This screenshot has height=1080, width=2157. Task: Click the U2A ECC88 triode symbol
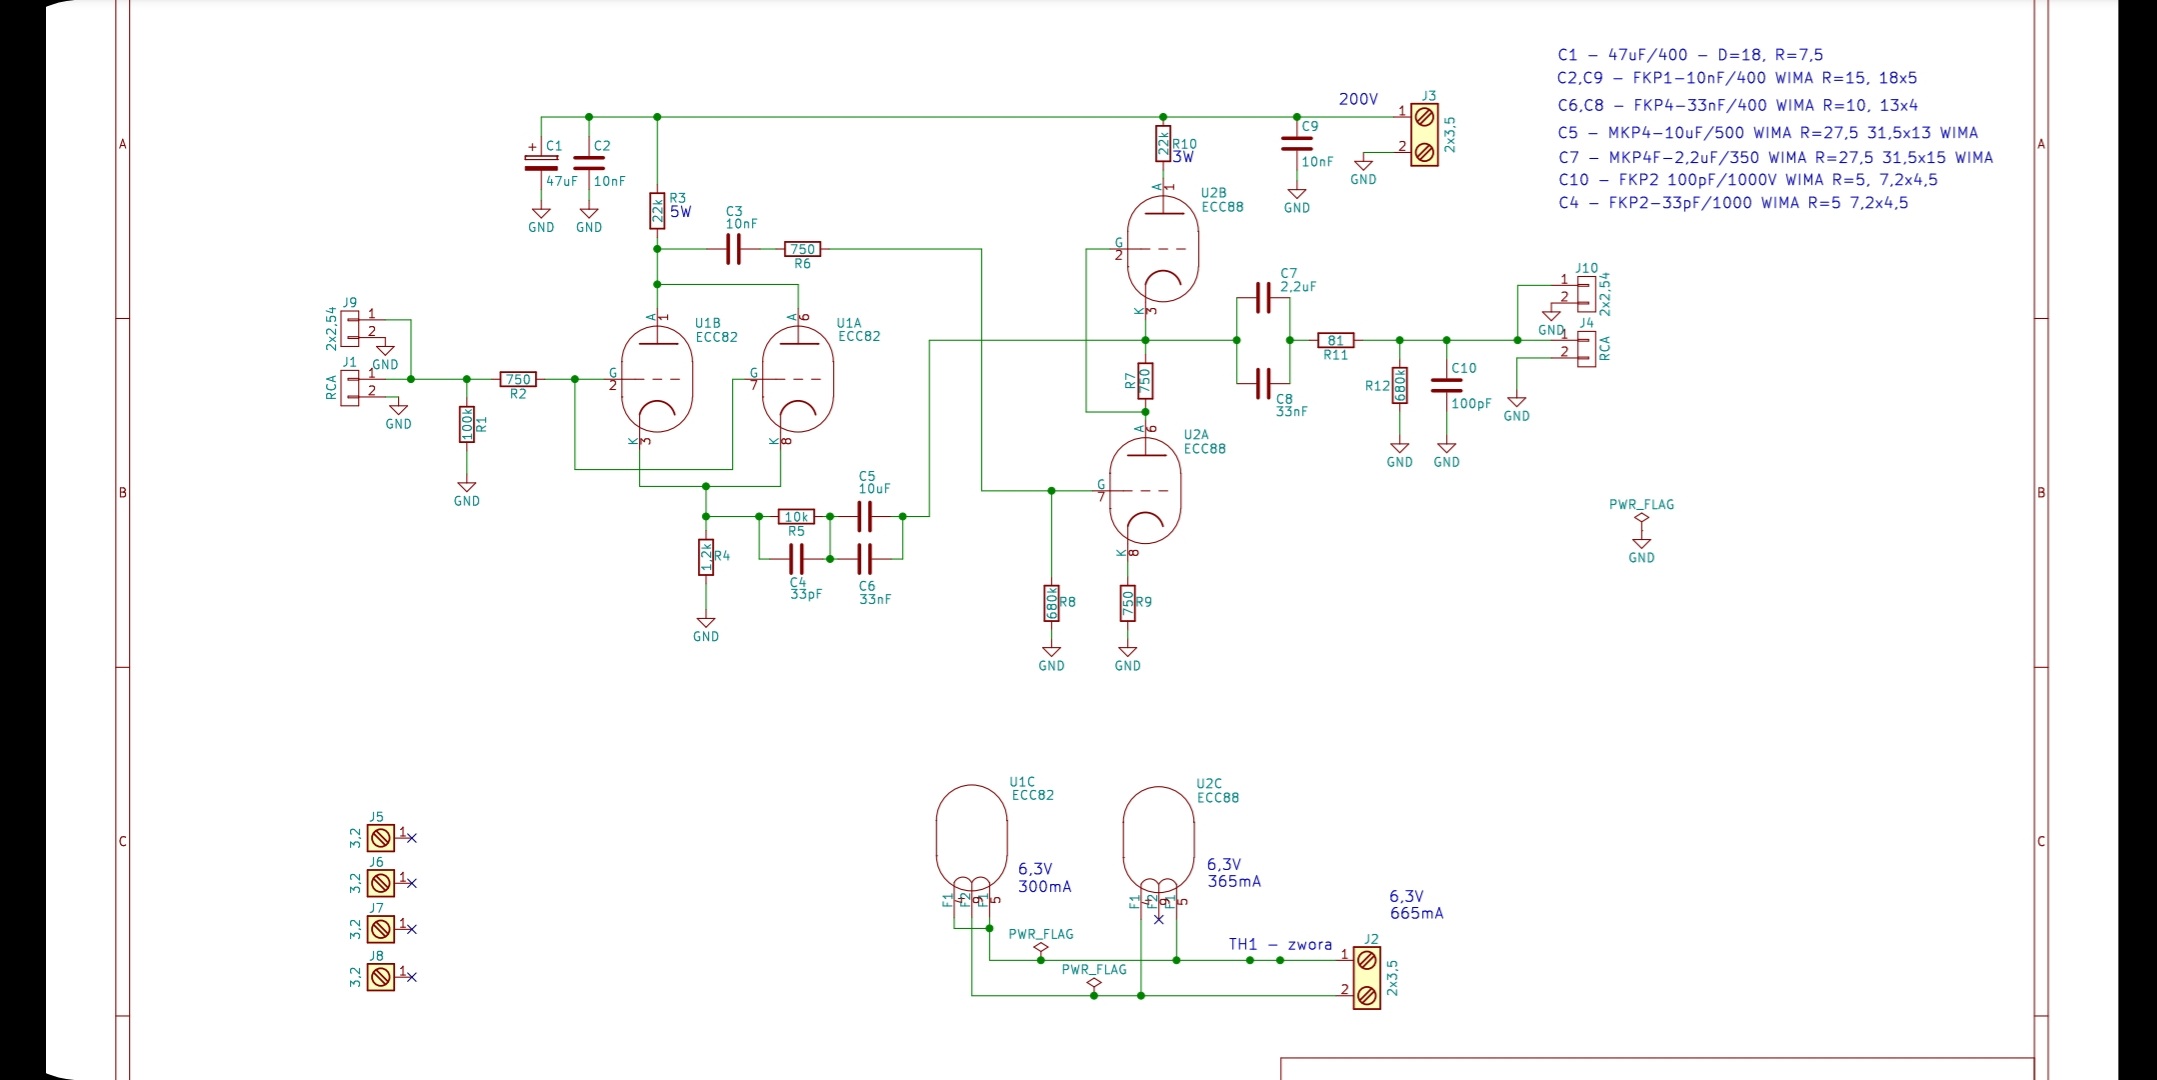tap(1146, 491)
